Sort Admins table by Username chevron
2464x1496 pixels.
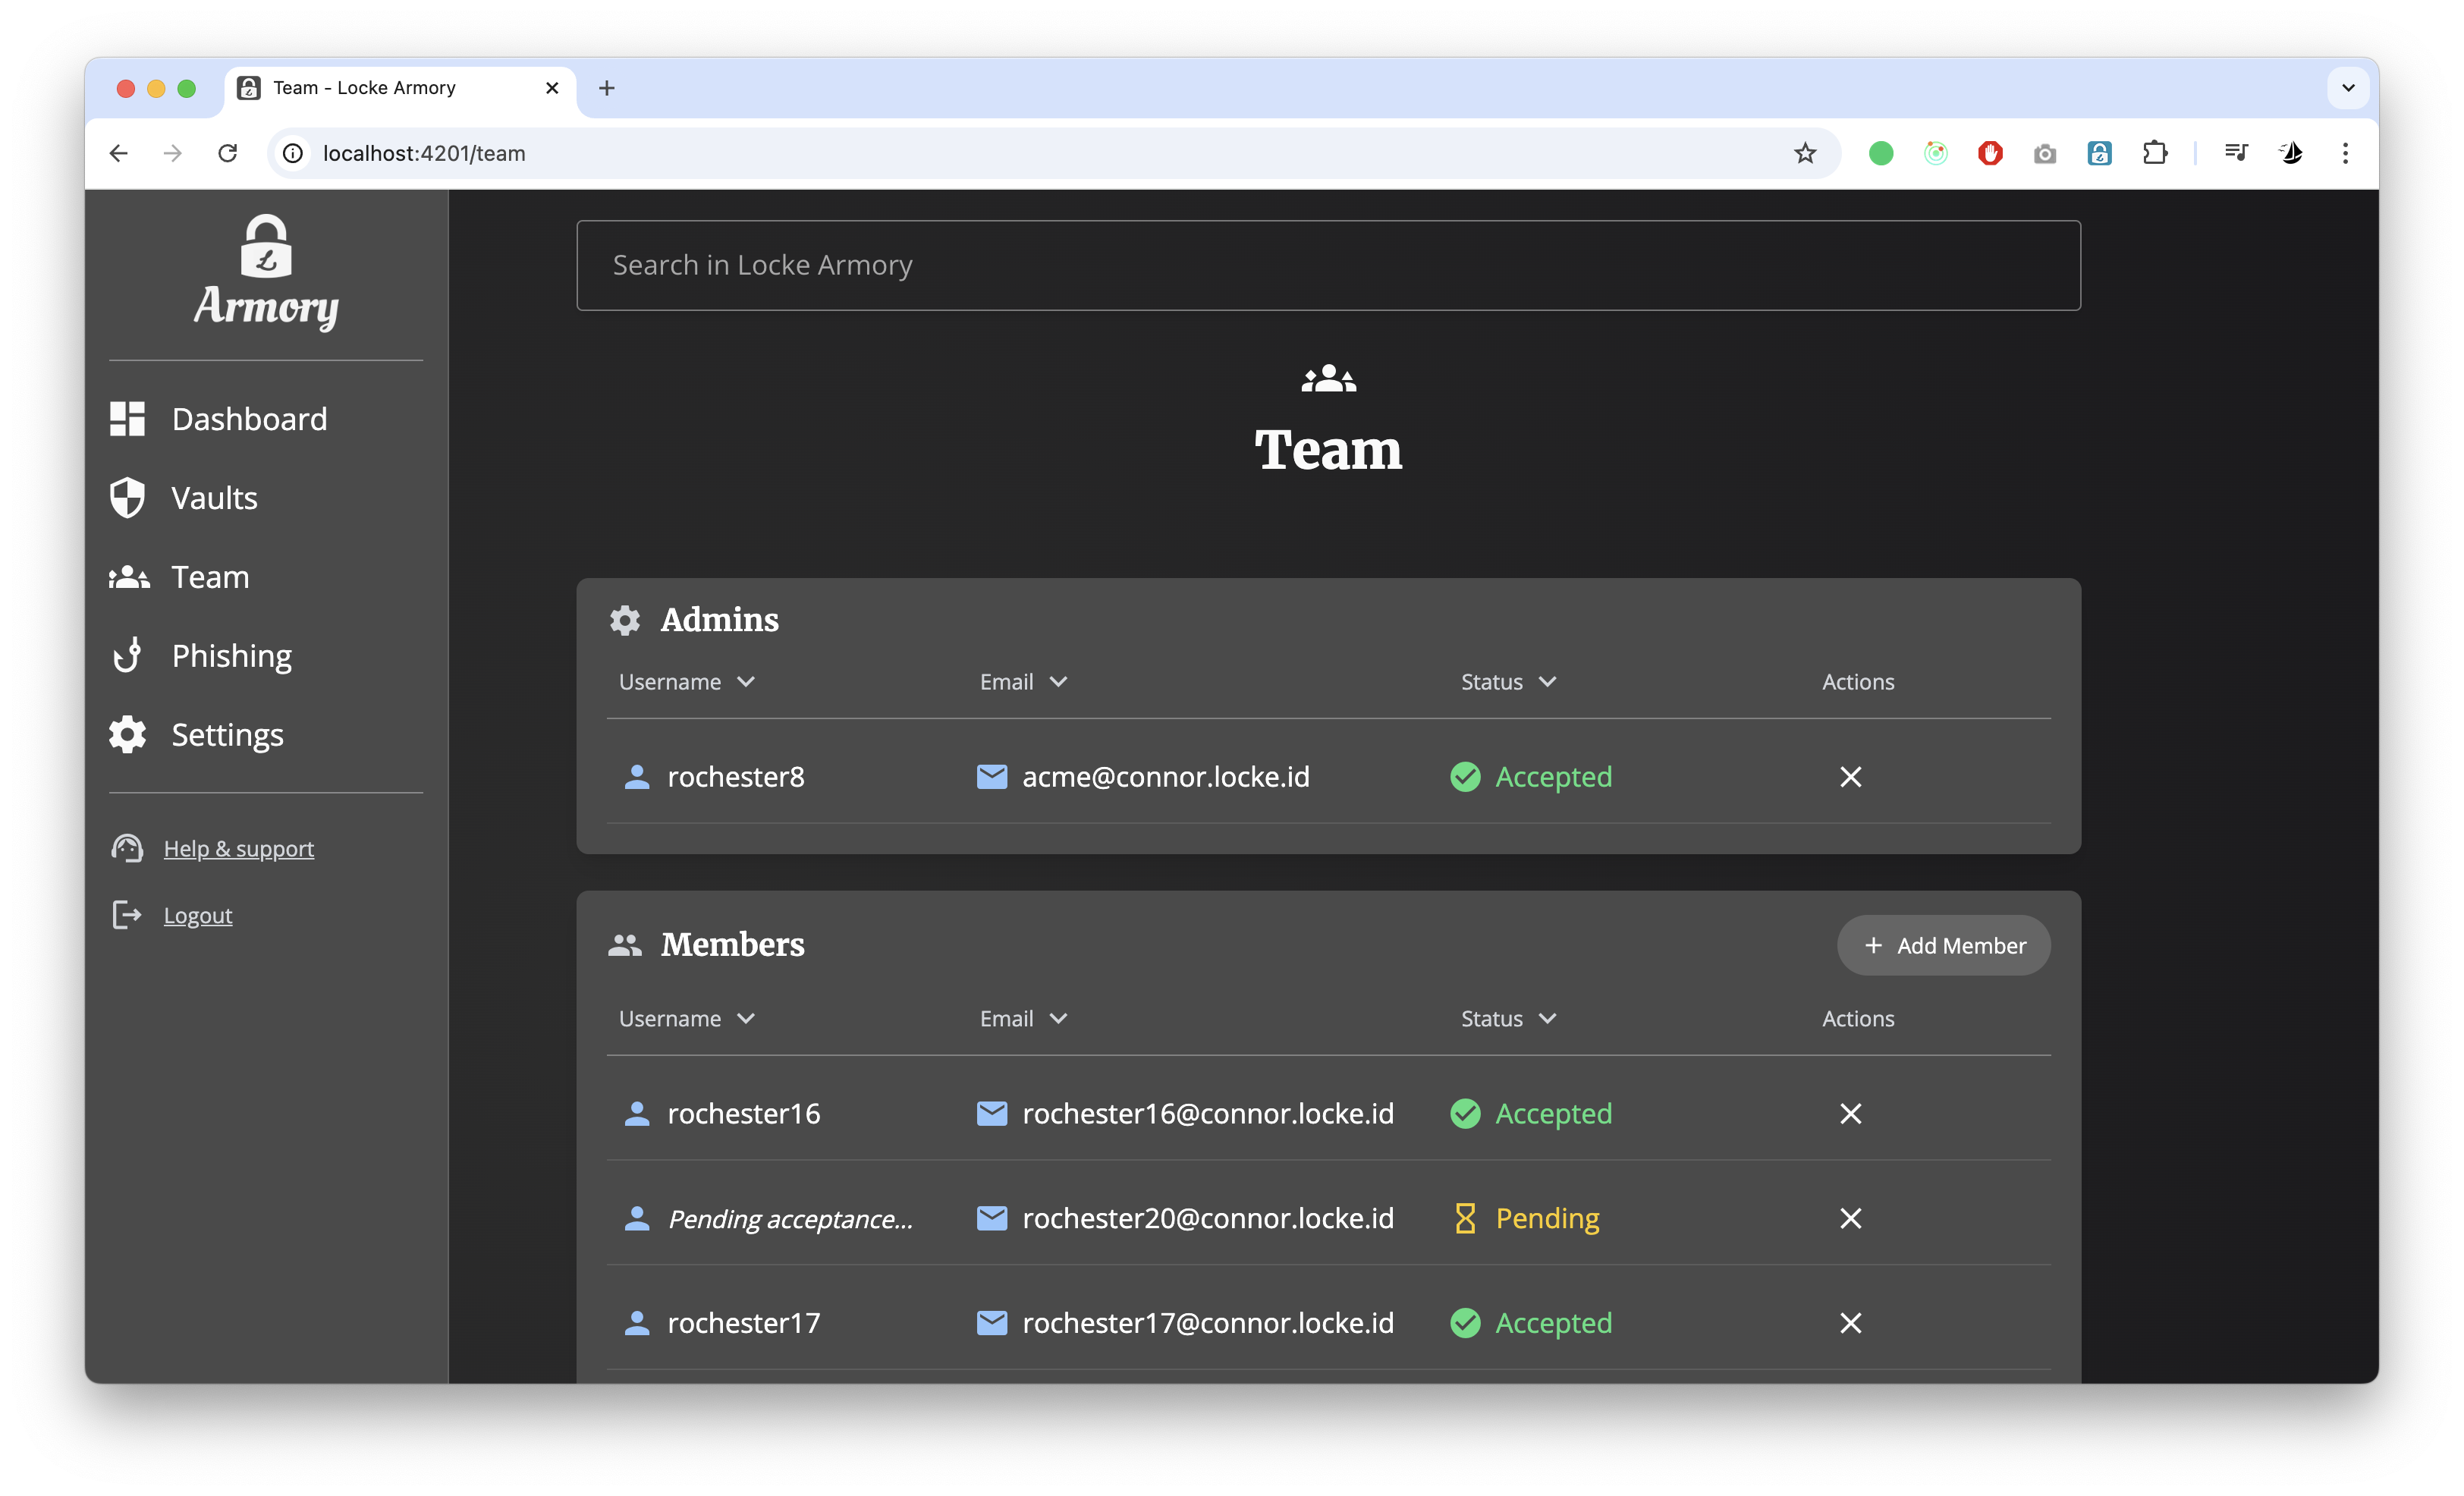[x=746, y=682]
